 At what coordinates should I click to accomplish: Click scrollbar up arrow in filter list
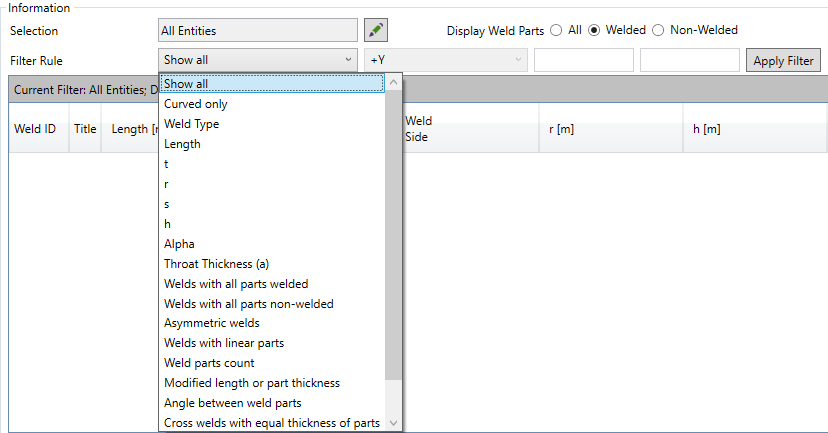394,83
